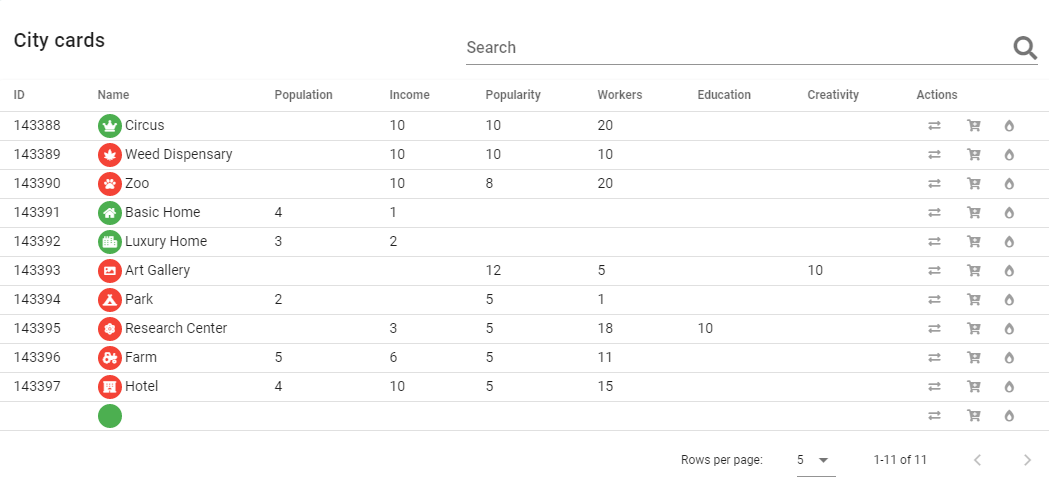Click the flame icon for Research Center
This screenshot has width=1049, height=488.
click(x=1009, y=329)
